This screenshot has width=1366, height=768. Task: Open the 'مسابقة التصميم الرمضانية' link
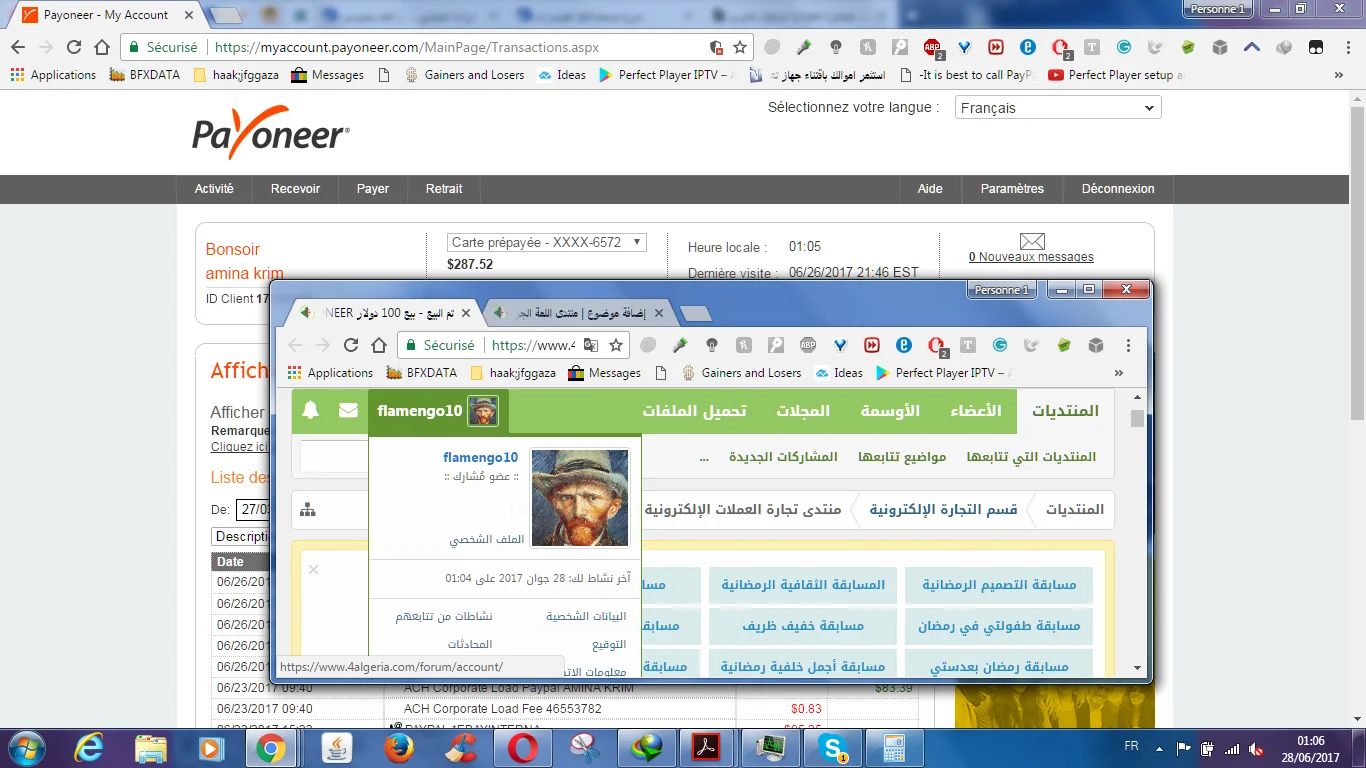[x=1000, y=585]
